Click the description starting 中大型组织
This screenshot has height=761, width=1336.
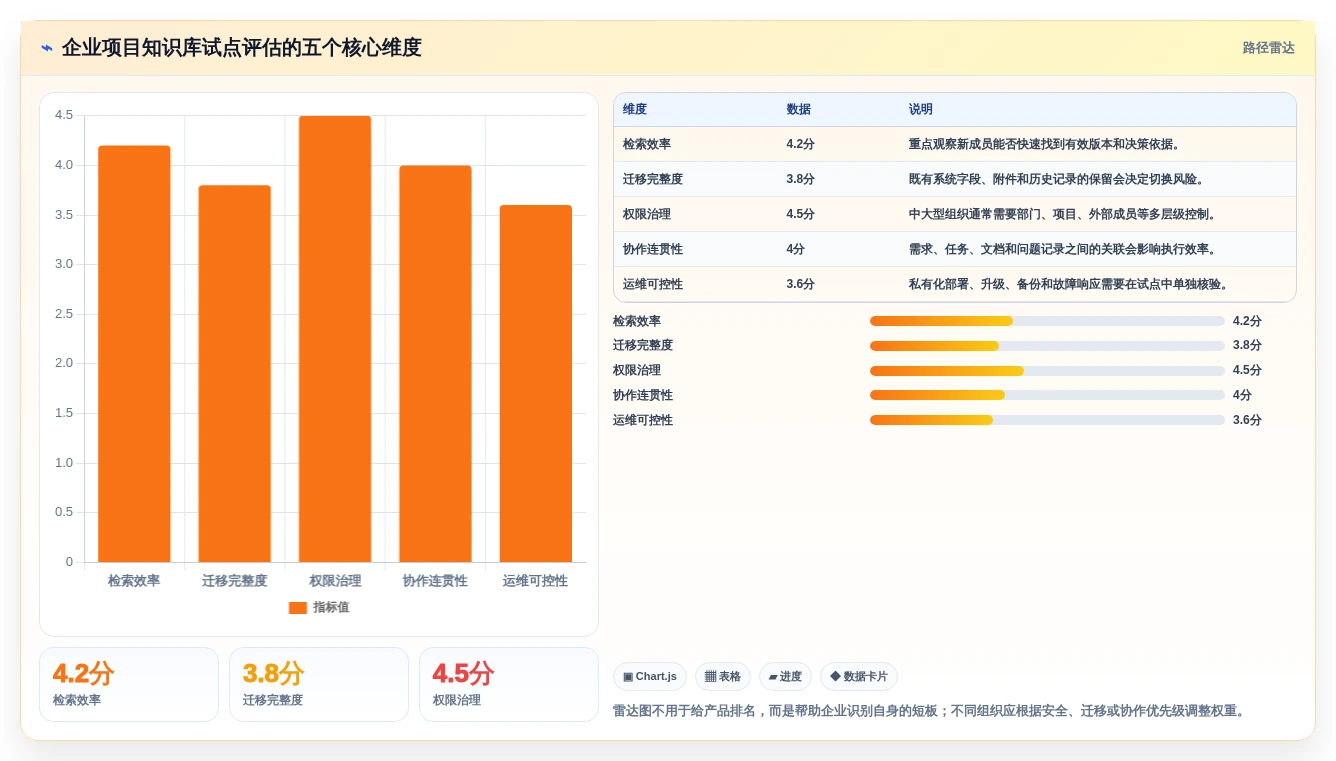coord(1063,214)
